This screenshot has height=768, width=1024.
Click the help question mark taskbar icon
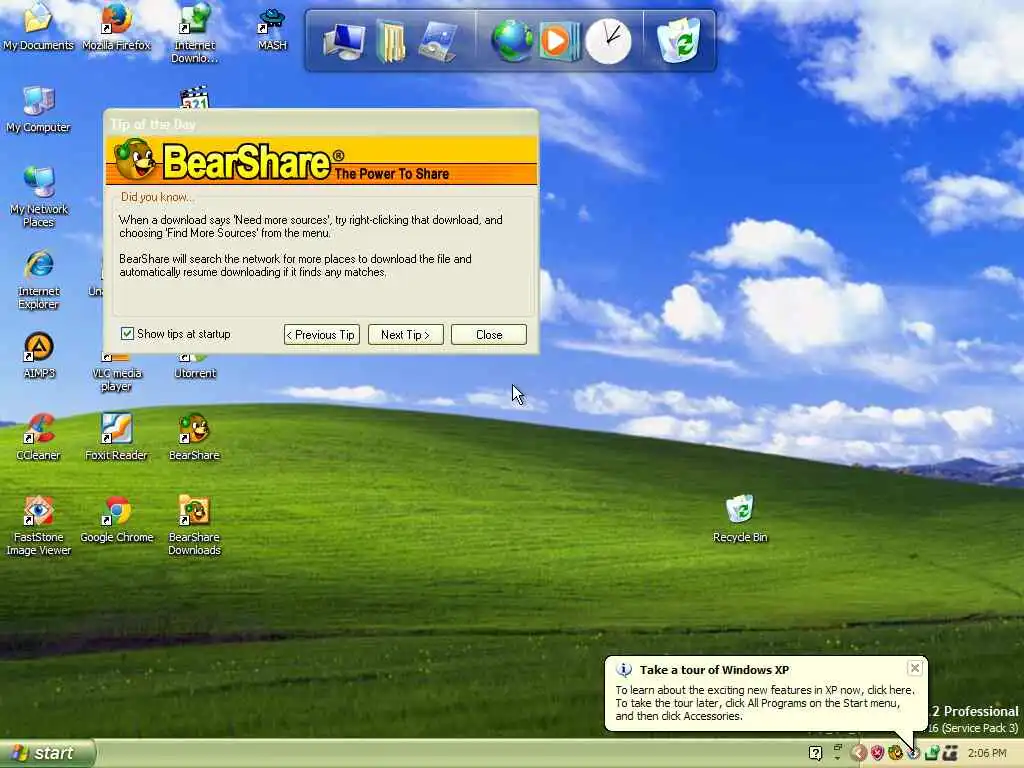[x=815, y=753]
